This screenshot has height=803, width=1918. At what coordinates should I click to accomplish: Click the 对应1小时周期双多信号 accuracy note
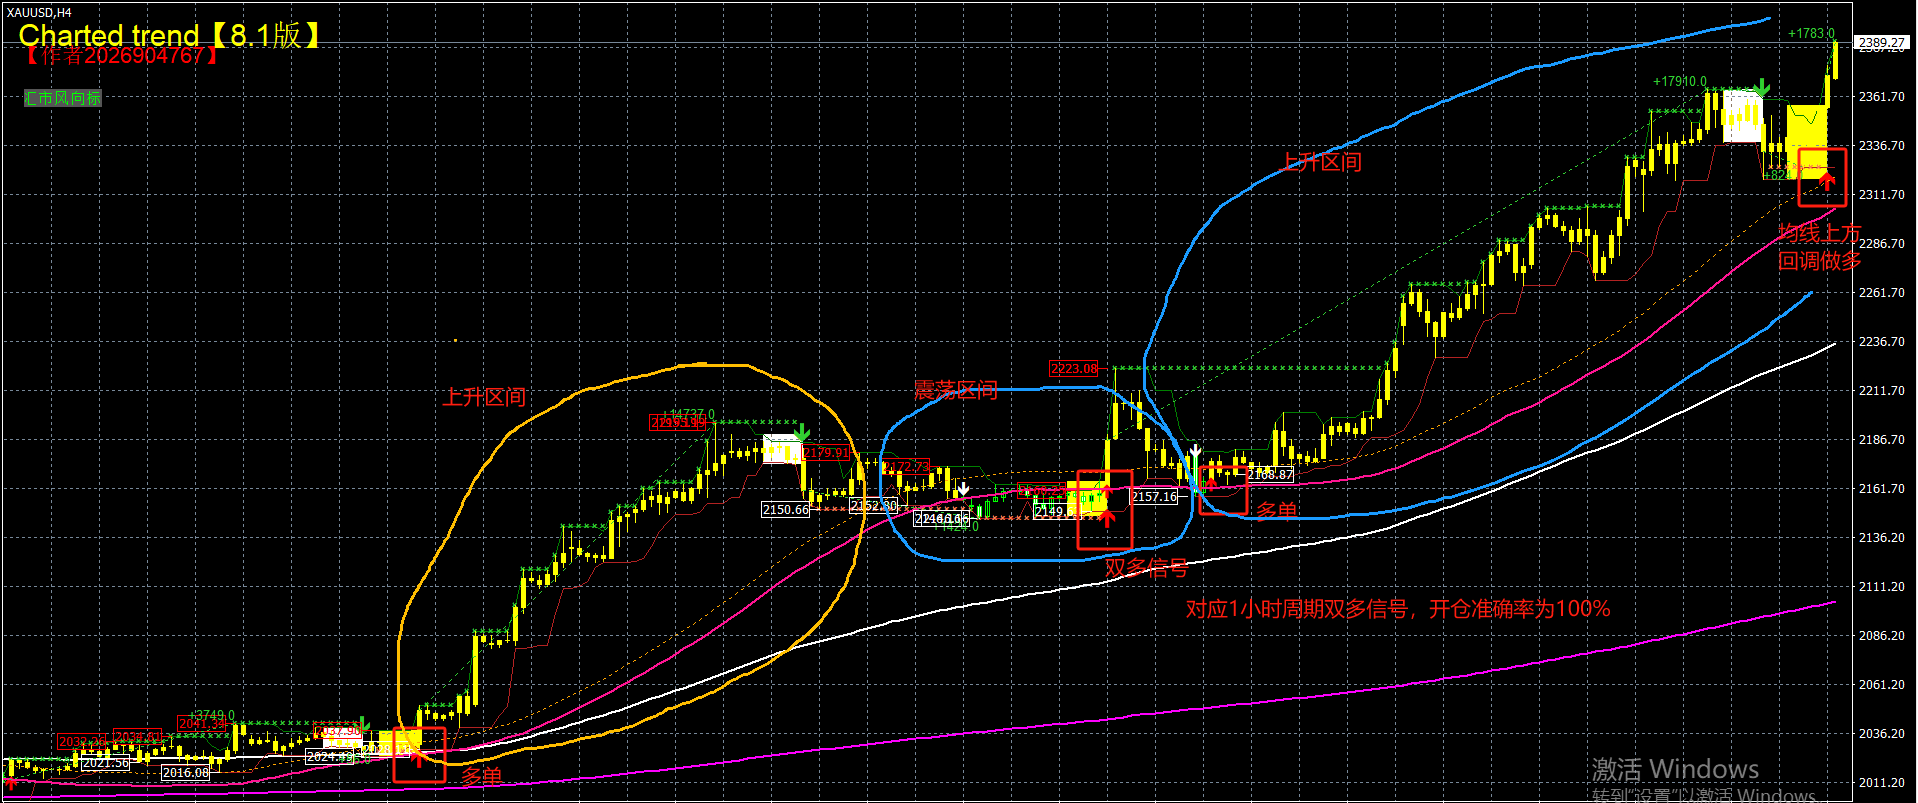pyautogui.click(x=1398, y=609)
